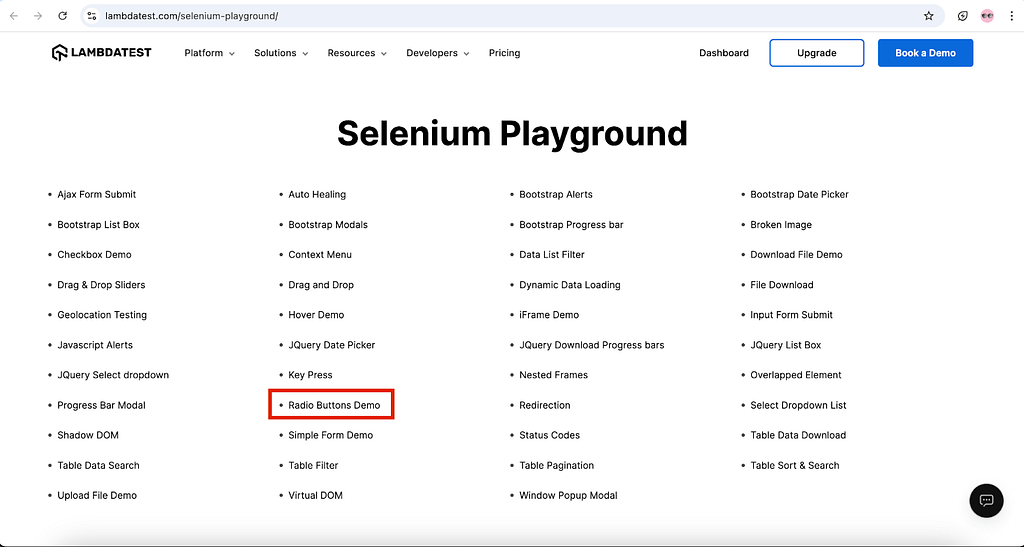Click the LambdaTest logo
This screenshot has height=547, width=1024.
[101, 53]
